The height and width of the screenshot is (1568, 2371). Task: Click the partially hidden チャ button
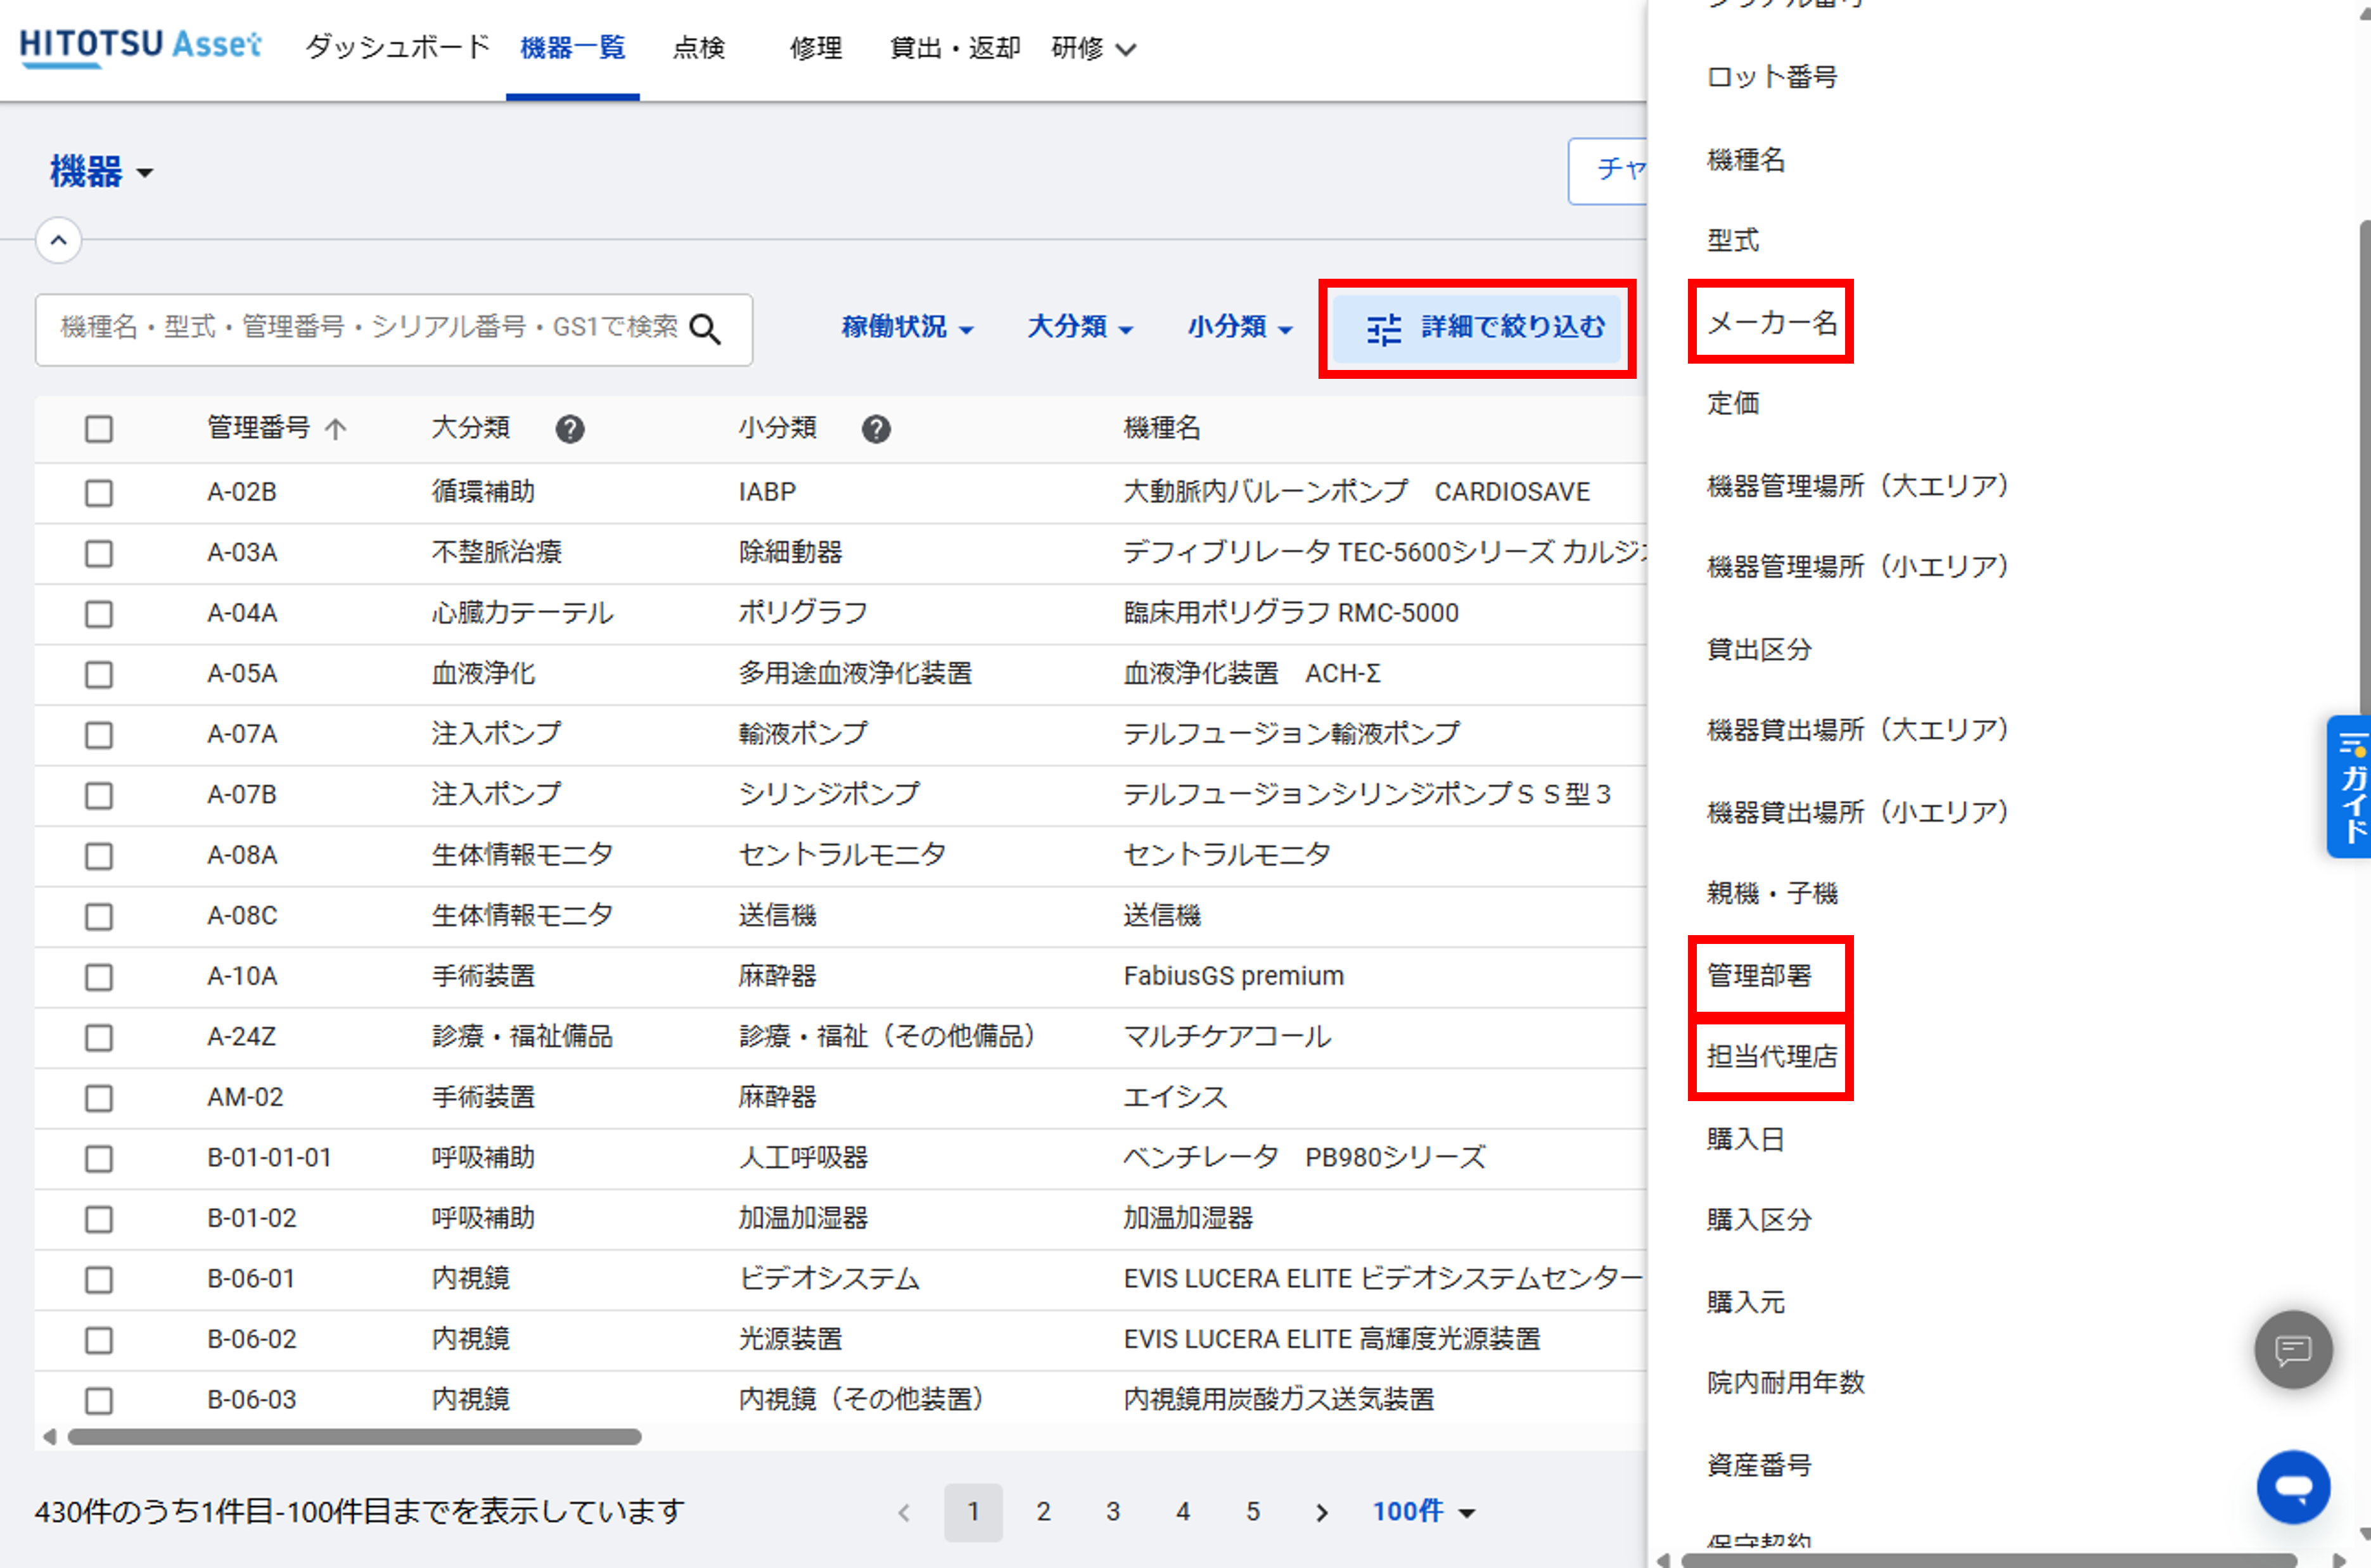tap(1608, 171)
